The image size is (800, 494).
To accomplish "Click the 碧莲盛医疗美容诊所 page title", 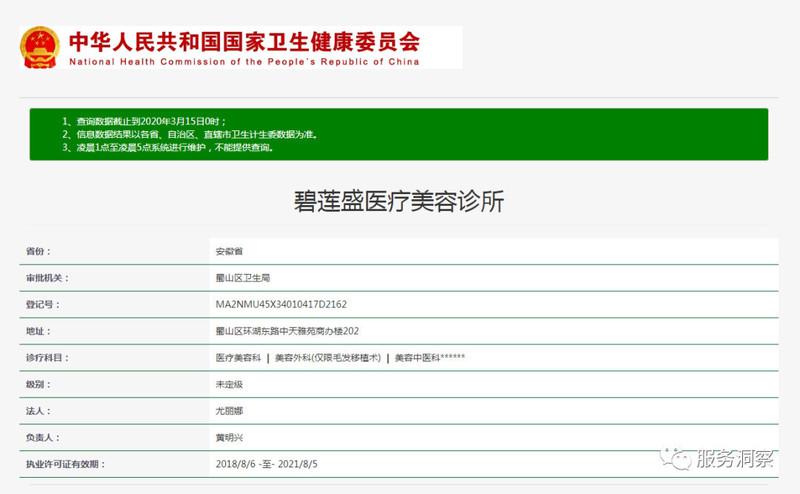I will 399,201.
